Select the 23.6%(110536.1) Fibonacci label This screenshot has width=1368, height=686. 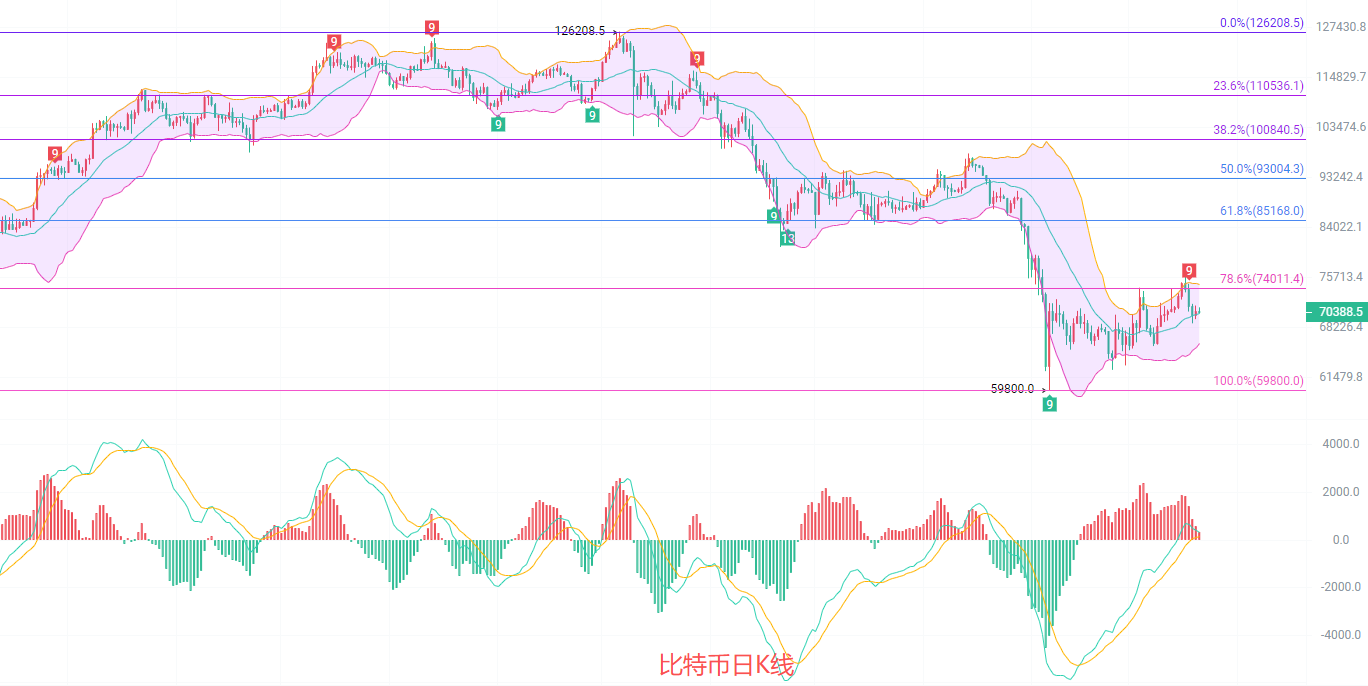coord(1258,87)
